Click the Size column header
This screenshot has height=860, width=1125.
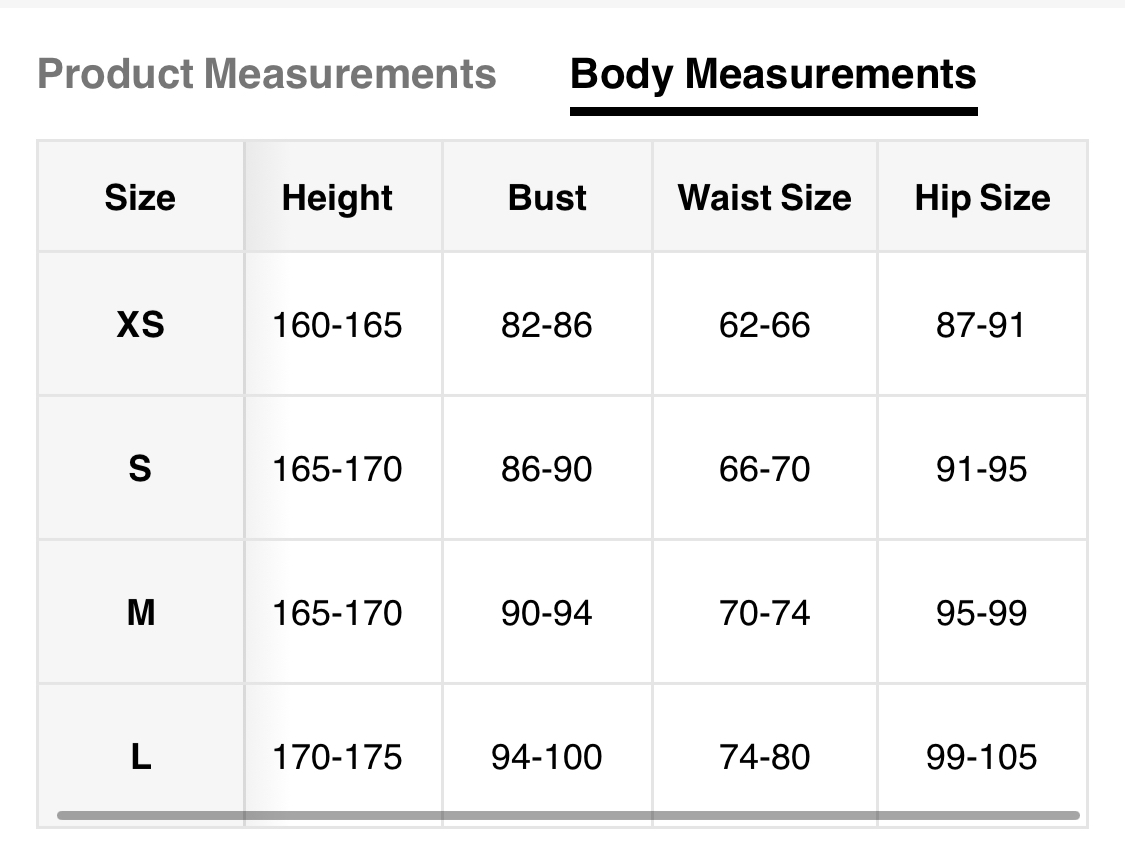click(140, 197)
